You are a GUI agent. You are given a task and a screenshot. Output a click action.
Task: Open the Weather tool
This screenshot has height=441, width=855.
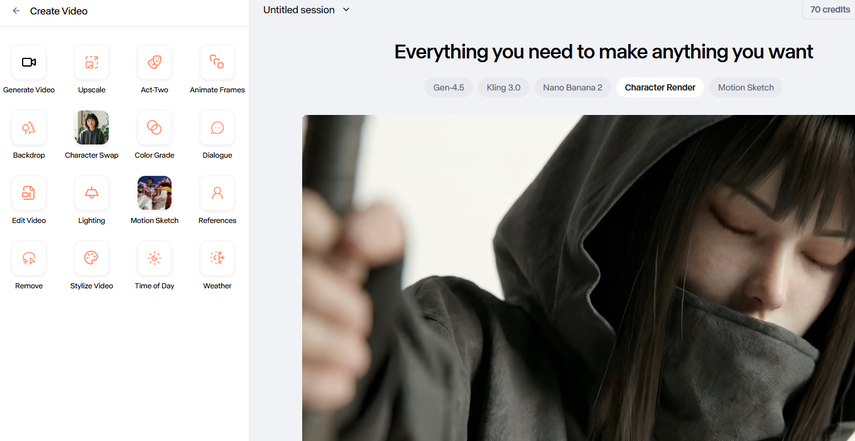217,258
